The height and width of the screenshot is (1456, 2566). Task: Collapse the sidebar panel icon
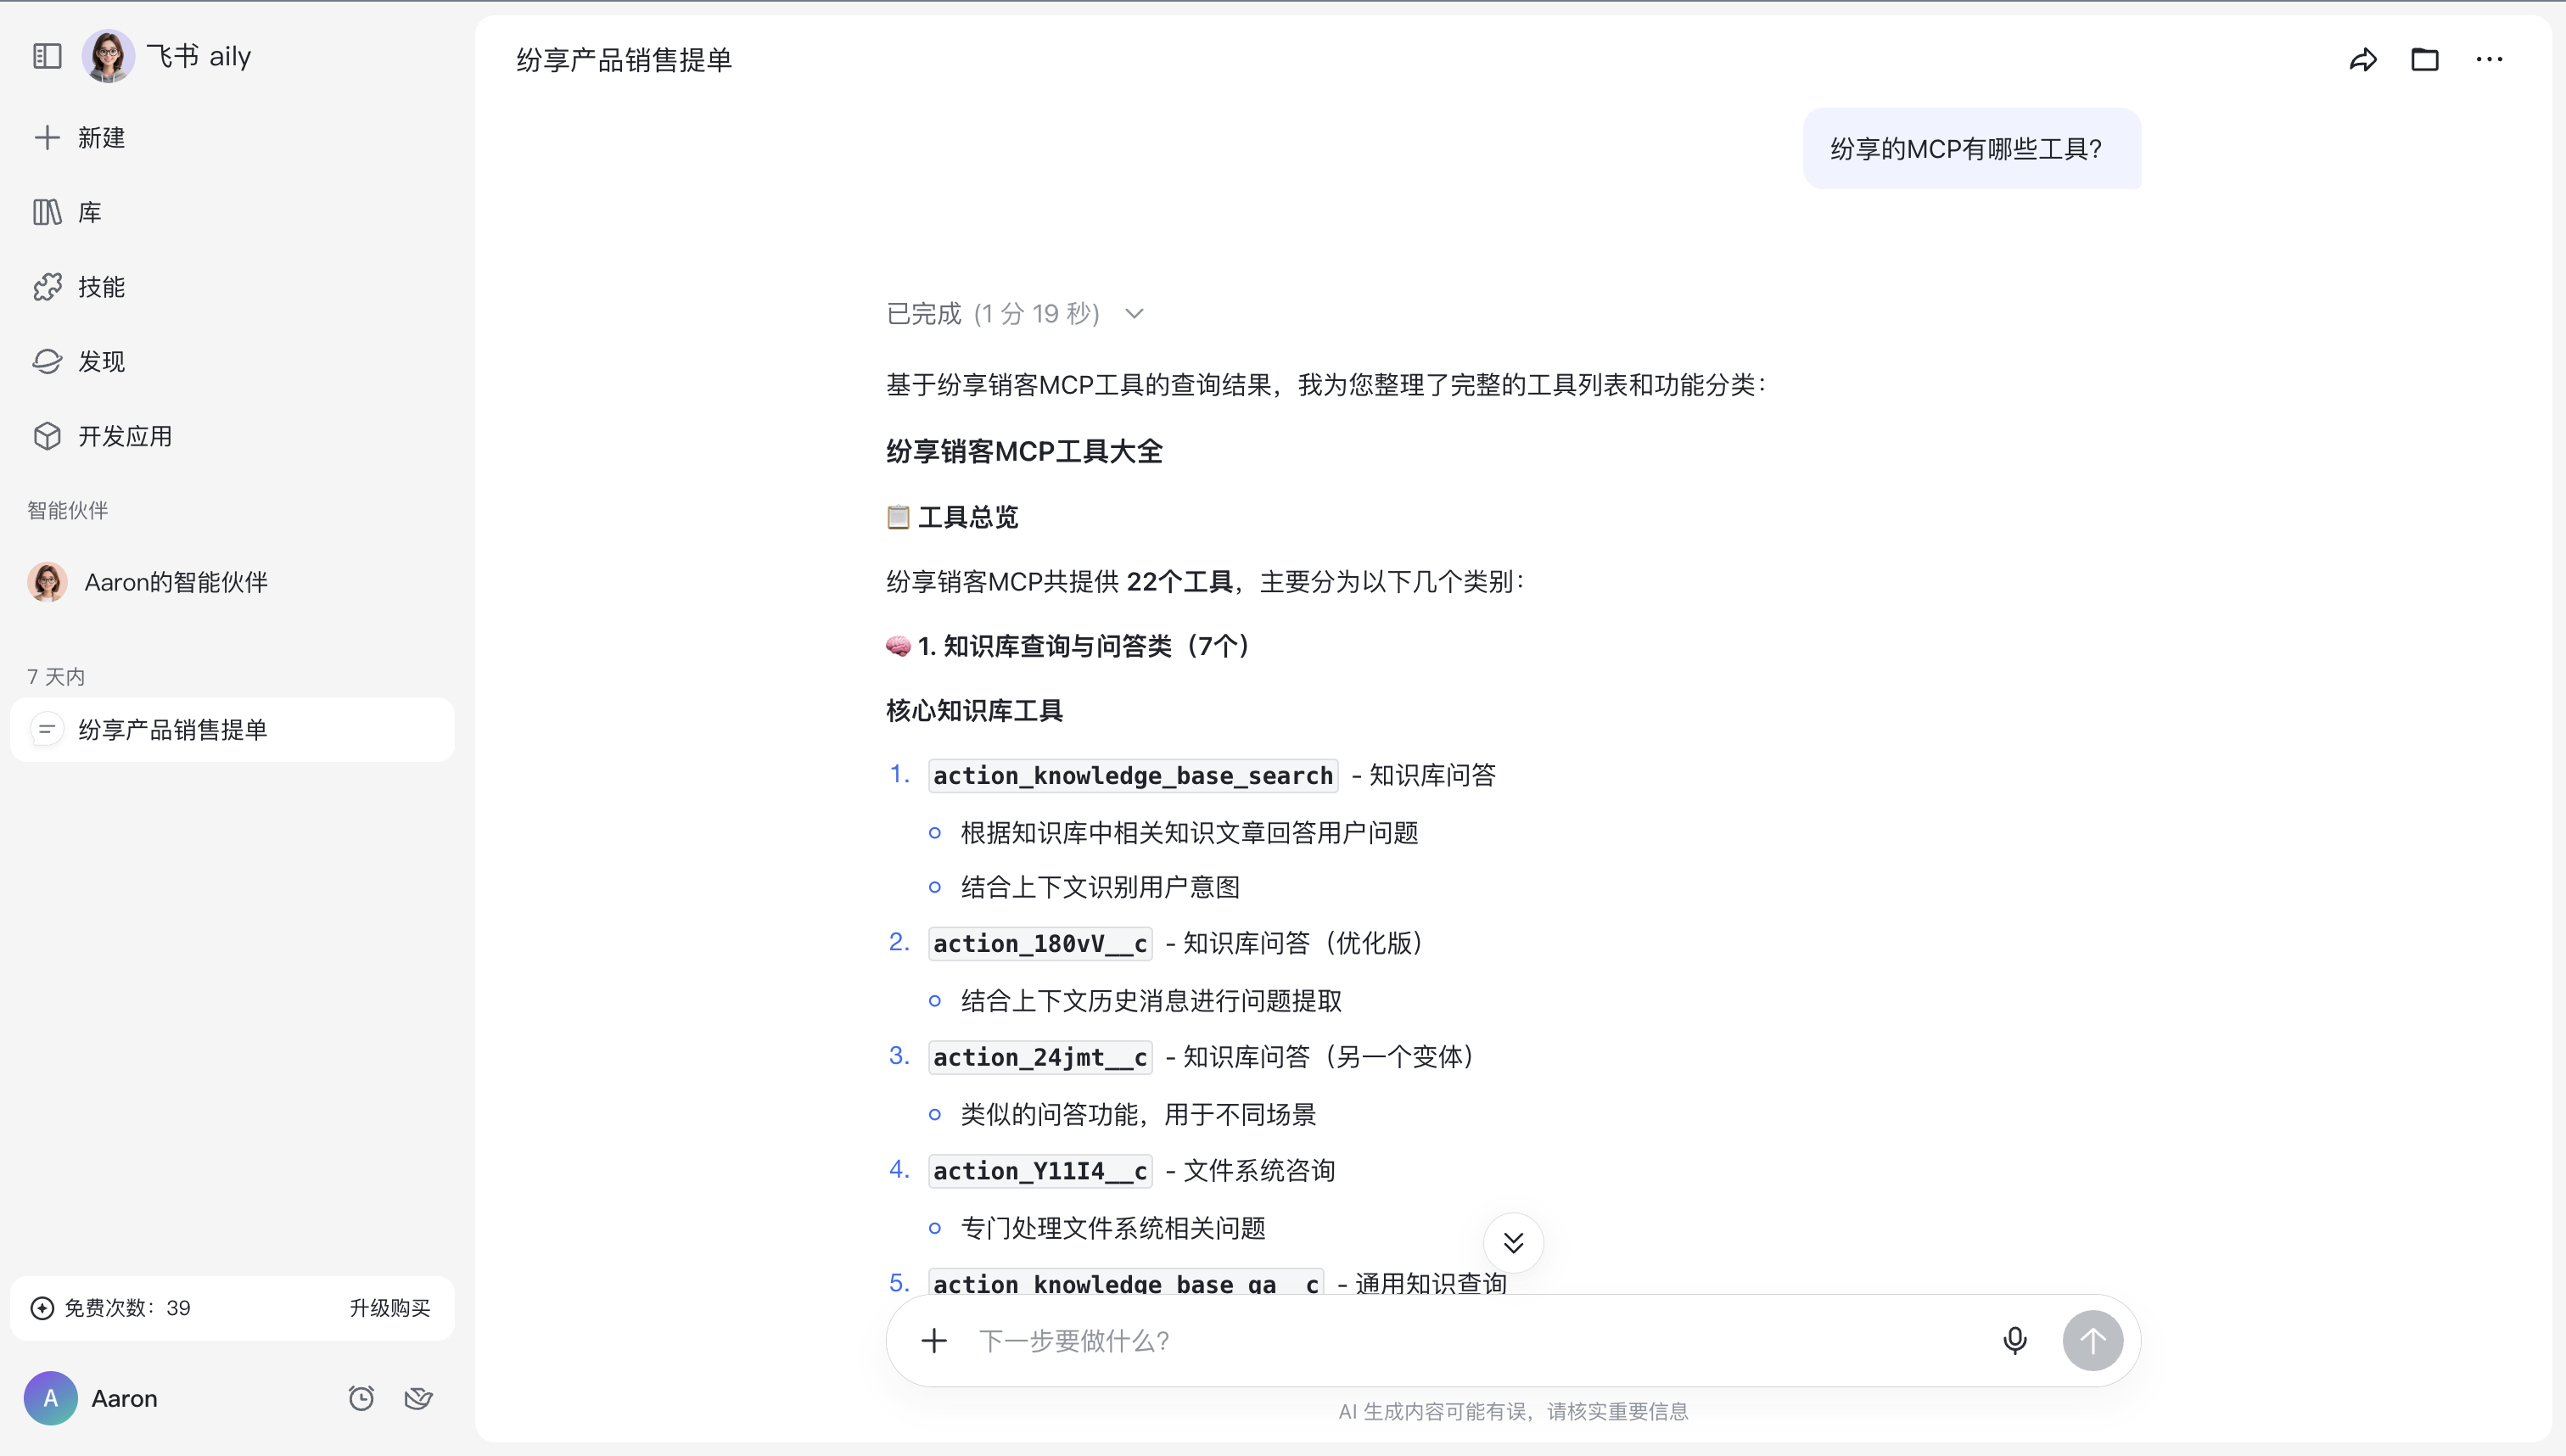(x=47, y=56)
